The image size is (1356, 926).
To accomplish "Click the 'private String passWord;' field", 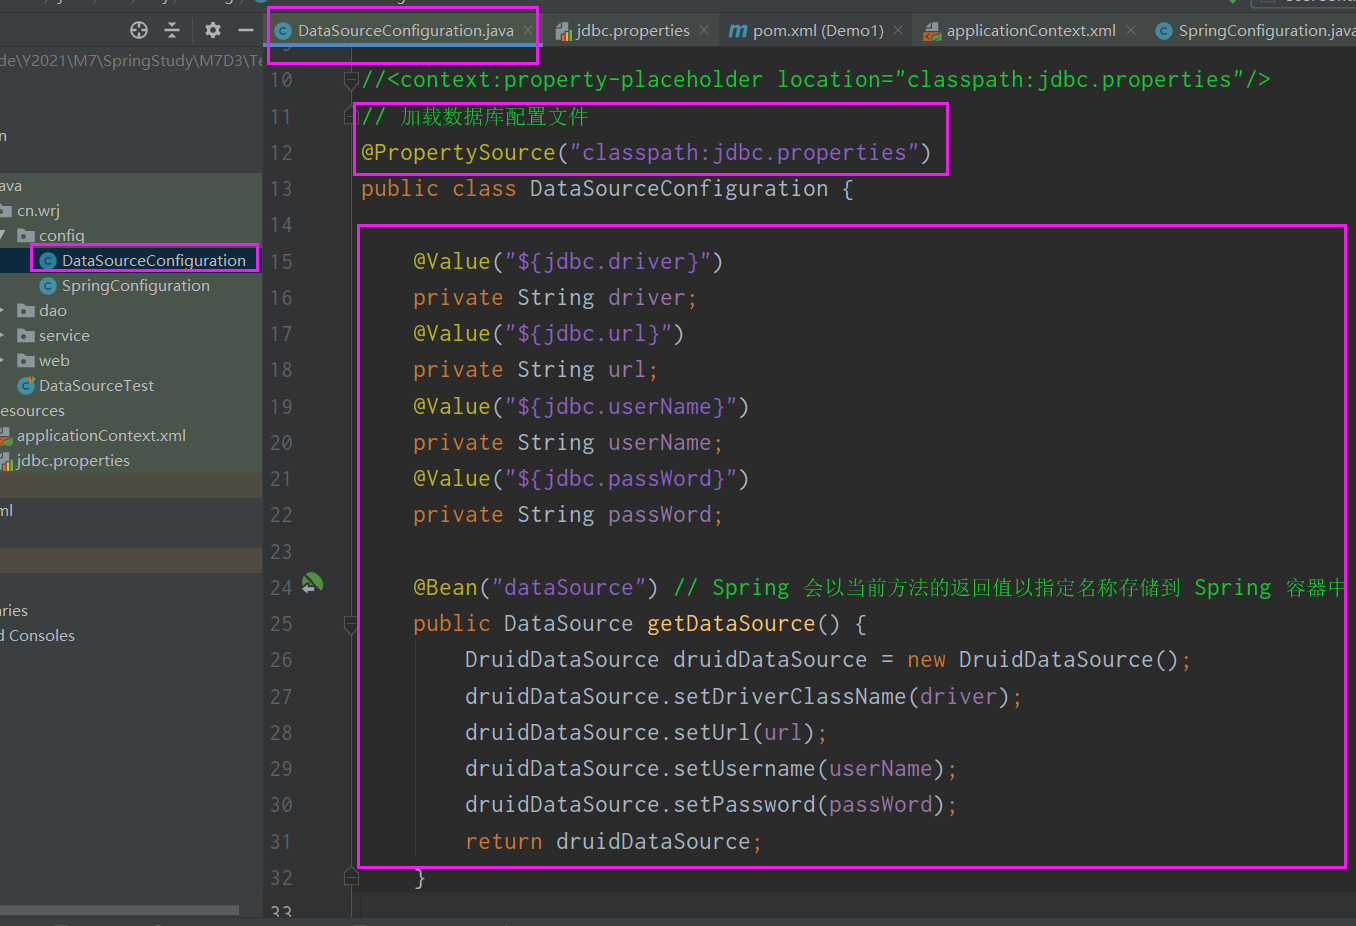I will pos(568,515).
